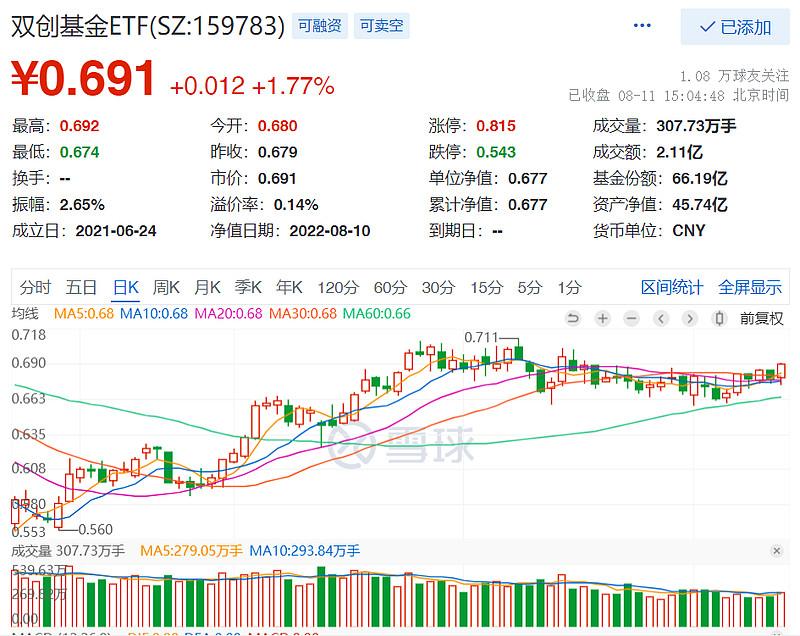Open the more options ellipsis next to 已添加
Viewport: 800px width, 636px height.
pyautogui.click(x=641, y=26)
